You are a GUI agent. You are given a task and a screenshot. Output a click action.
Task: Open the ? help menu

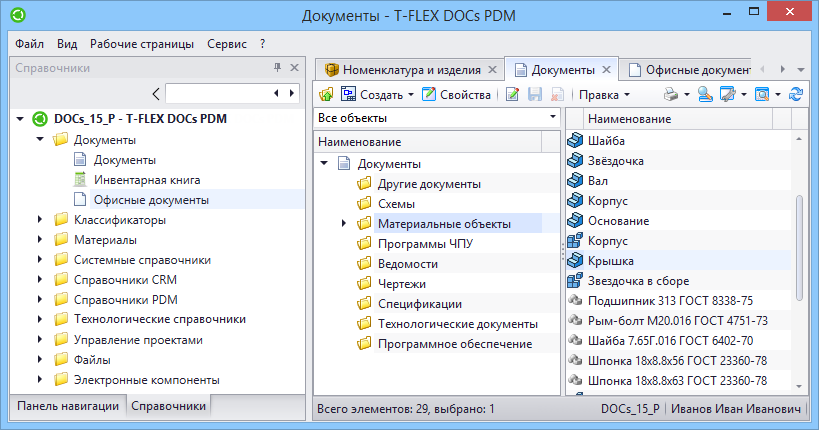point(262,44)
